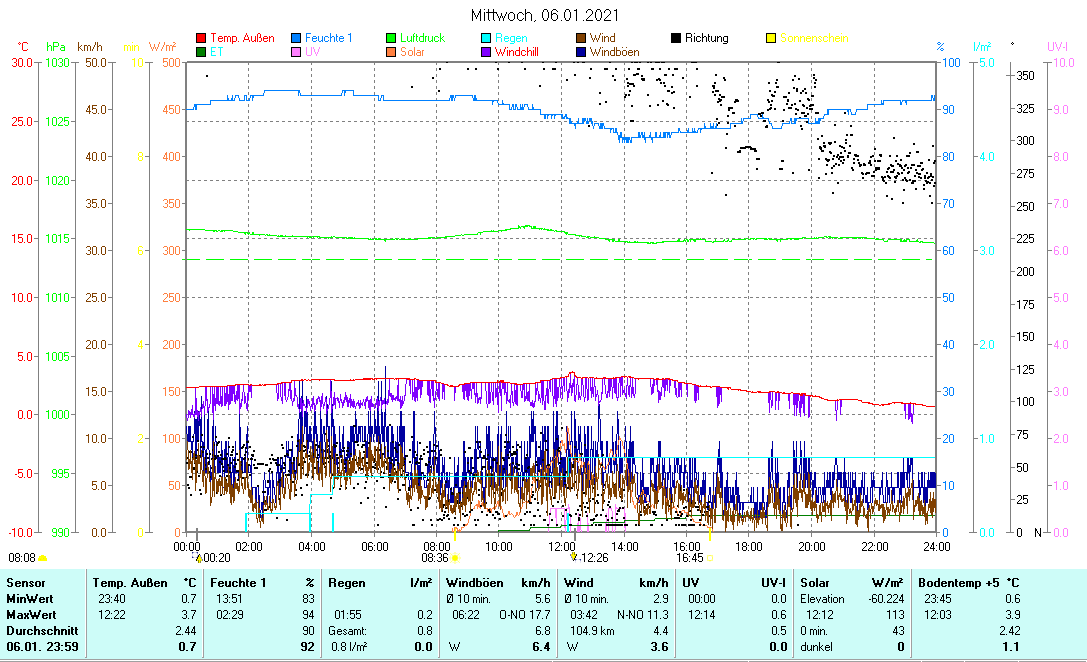This screenshot has width=1087, height=662.
Task: Click the black Richtung legend square
Action: pyautogui.click(x=676, y=39)
